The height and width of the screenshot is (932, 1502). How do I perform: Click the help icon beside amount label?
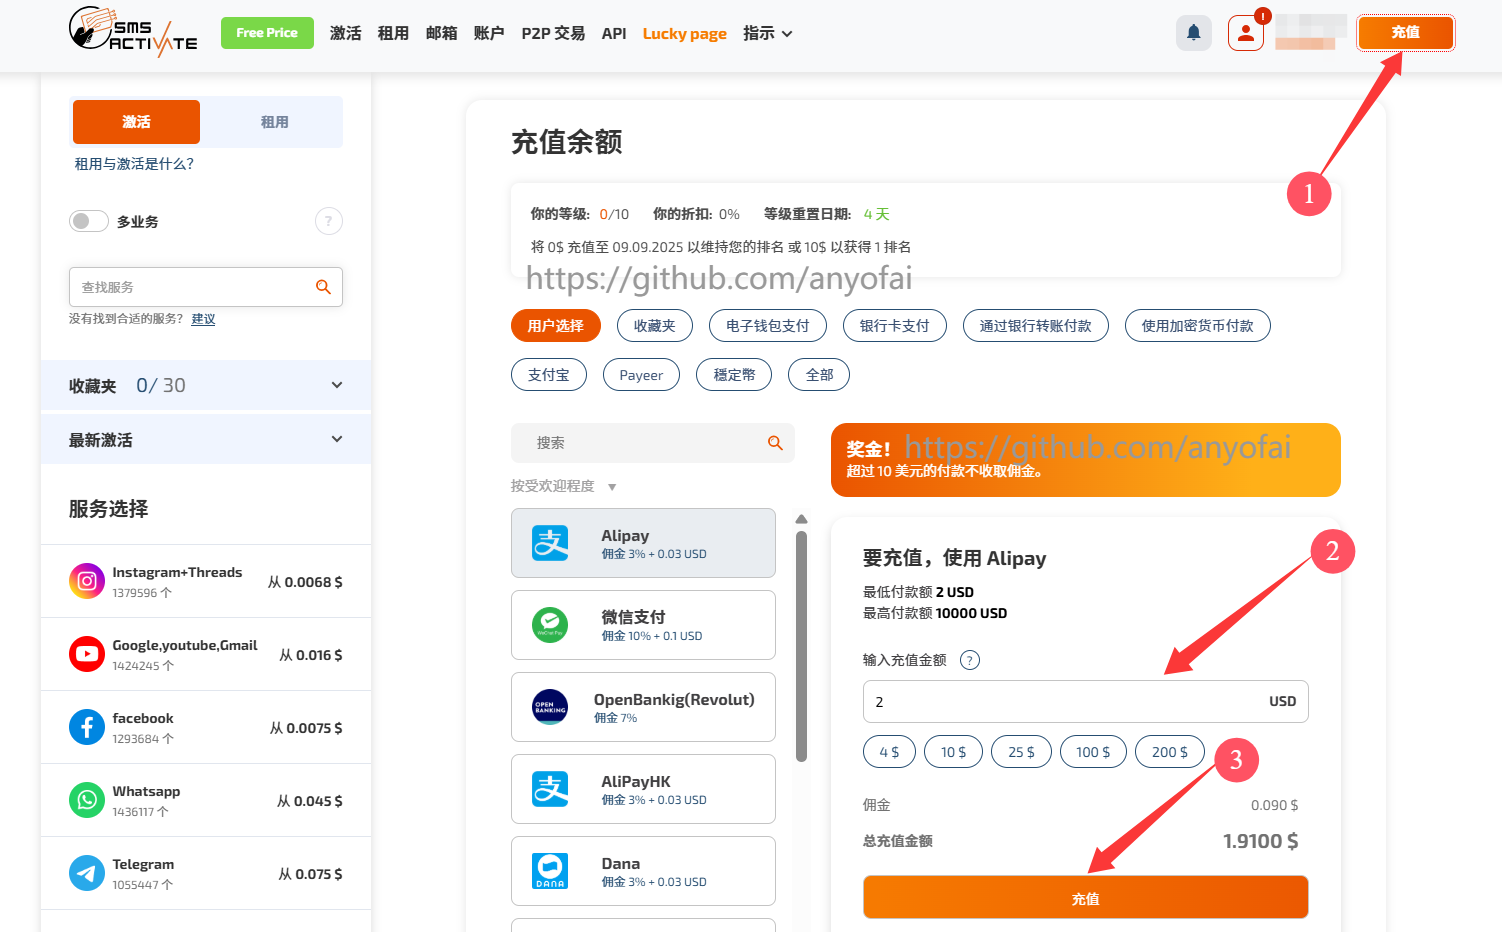(x=970, y=660)
